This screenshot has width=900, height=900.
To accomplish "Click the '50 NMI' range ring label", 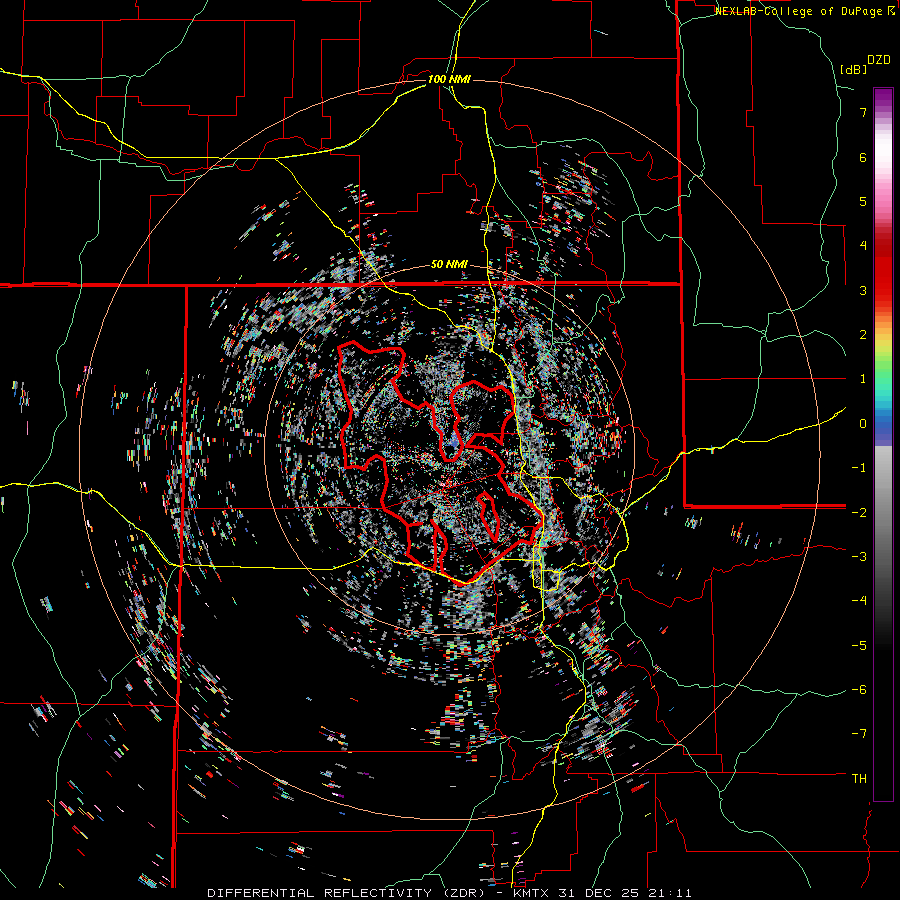I will 449,265.
